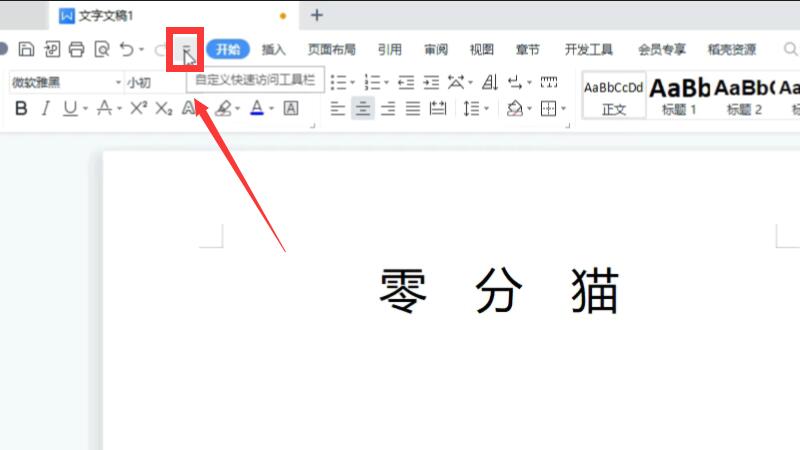Click the Save icon in quick access toolbar
Image resolution: width=800 pixels, height=450 pixels.
27,49
